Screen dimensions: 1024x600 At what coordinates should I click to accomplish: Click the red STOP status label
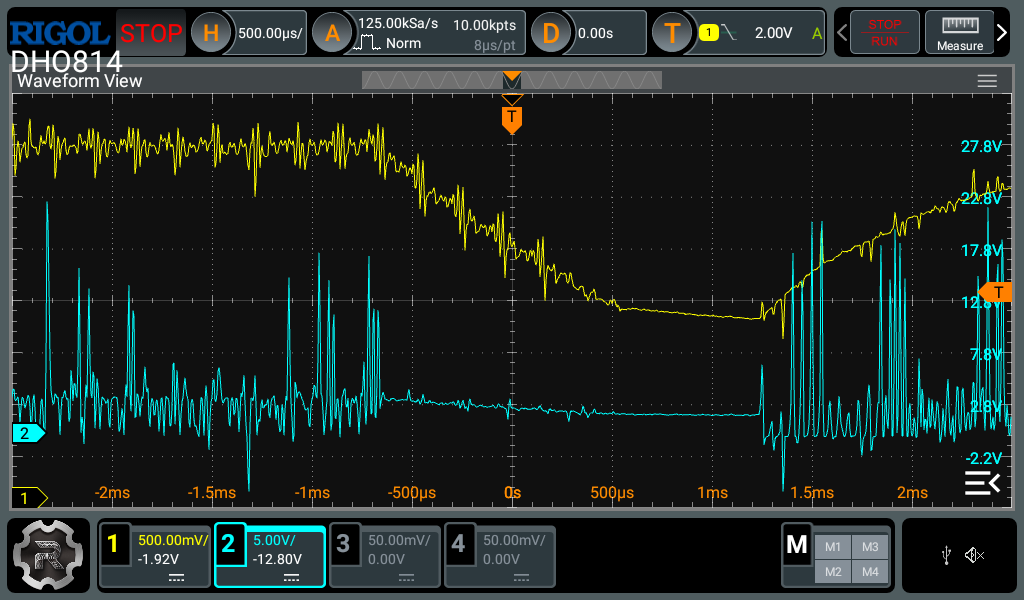click(151, 33)
